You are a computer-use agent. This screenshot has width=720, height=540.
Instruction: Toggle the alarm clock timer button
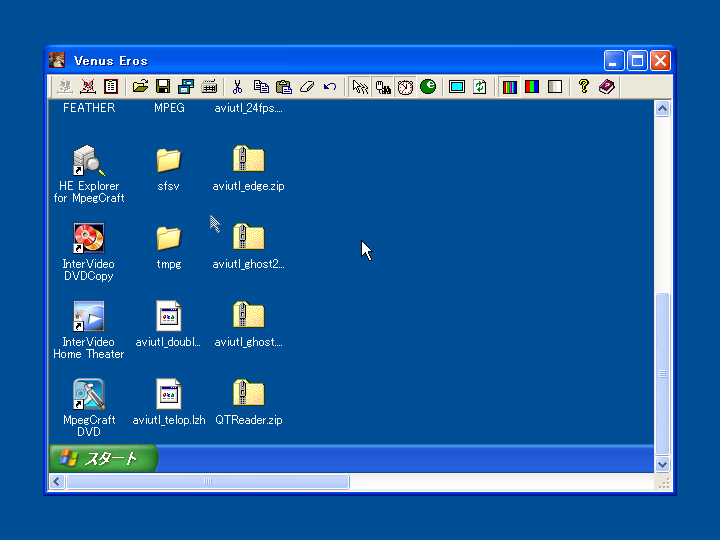tap(405, 86)
